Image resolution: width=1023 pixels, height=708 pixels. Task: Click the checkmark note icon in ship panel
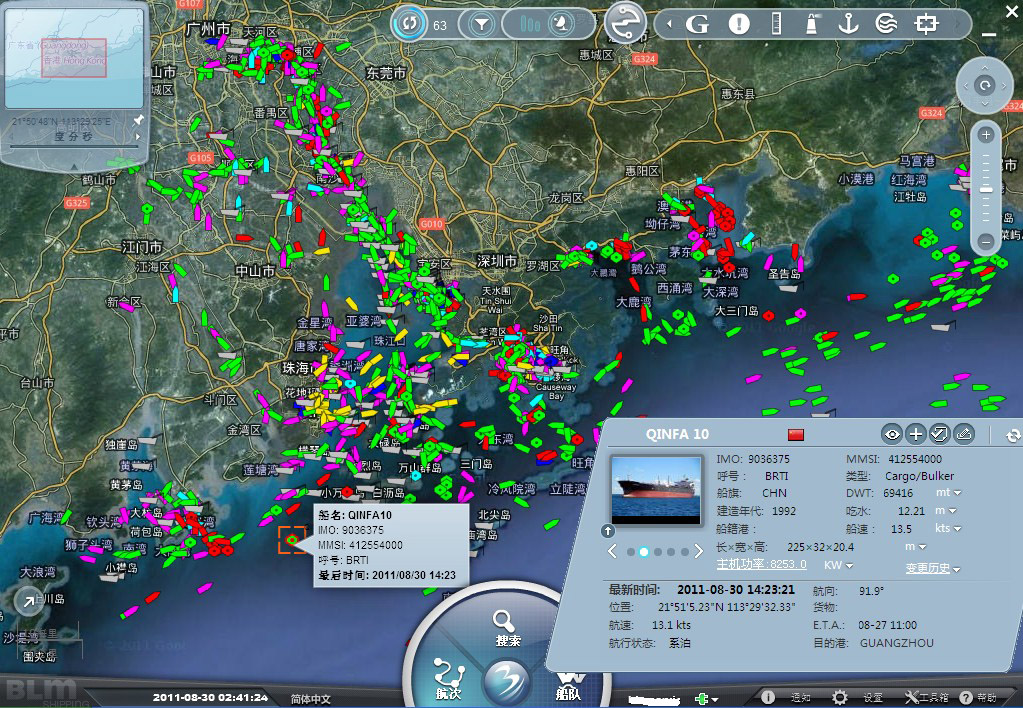(939, 434)
